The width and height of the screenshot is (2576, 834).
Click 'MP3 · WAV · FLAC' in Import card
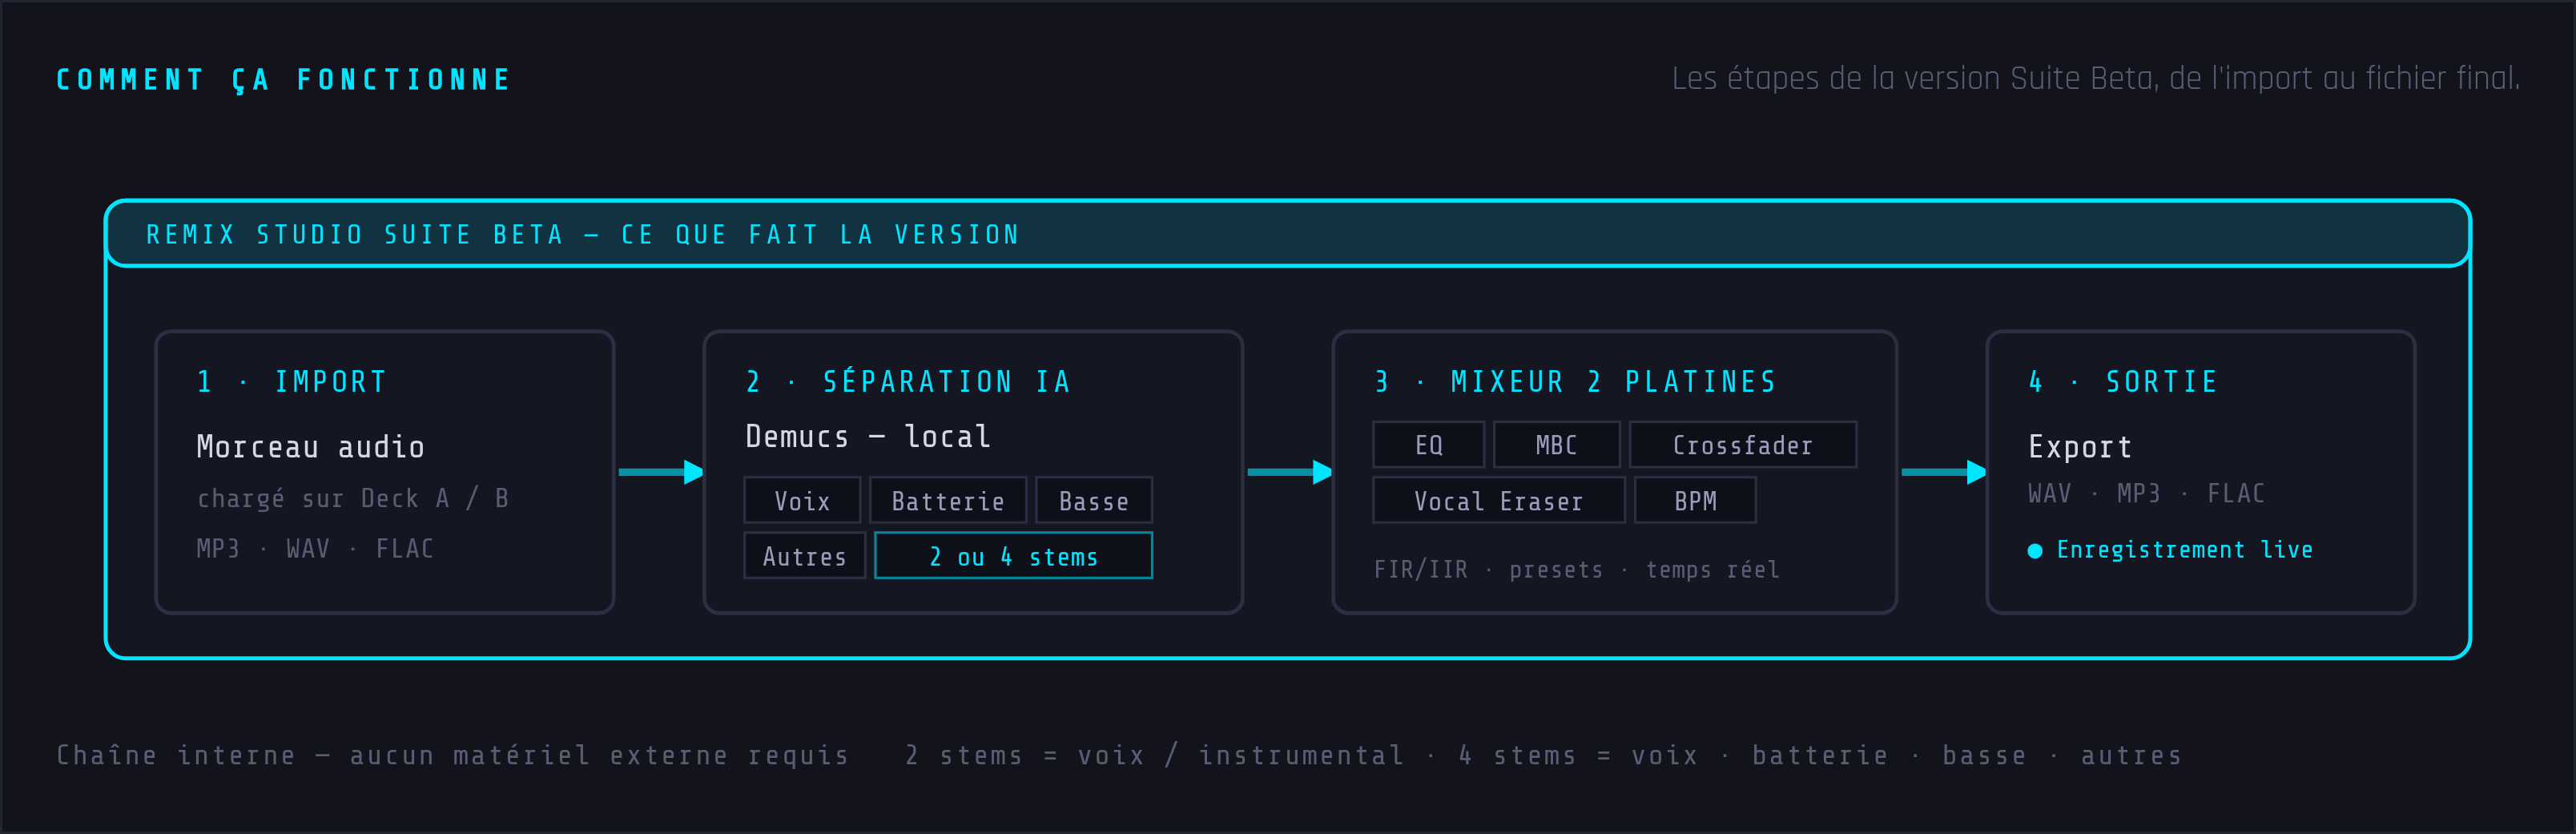point(315,549)
